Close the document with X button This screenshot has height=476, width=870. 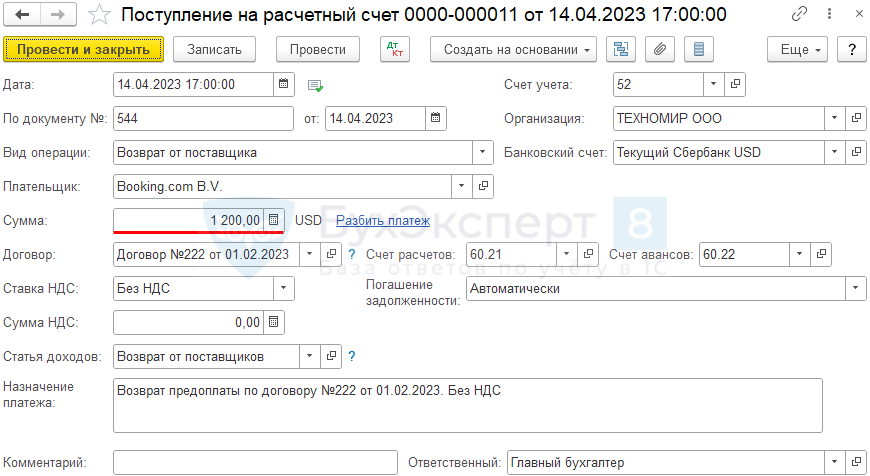pos(859,14)
